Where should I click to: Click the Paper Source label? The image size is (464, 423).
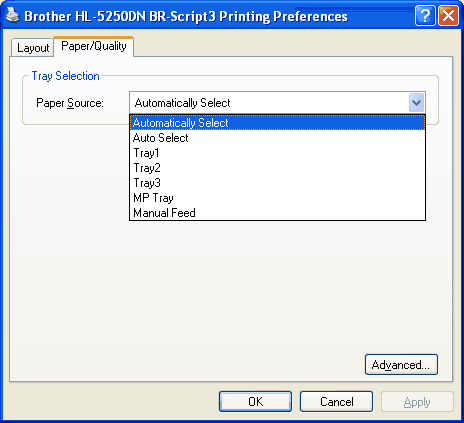tap(70, 103)
